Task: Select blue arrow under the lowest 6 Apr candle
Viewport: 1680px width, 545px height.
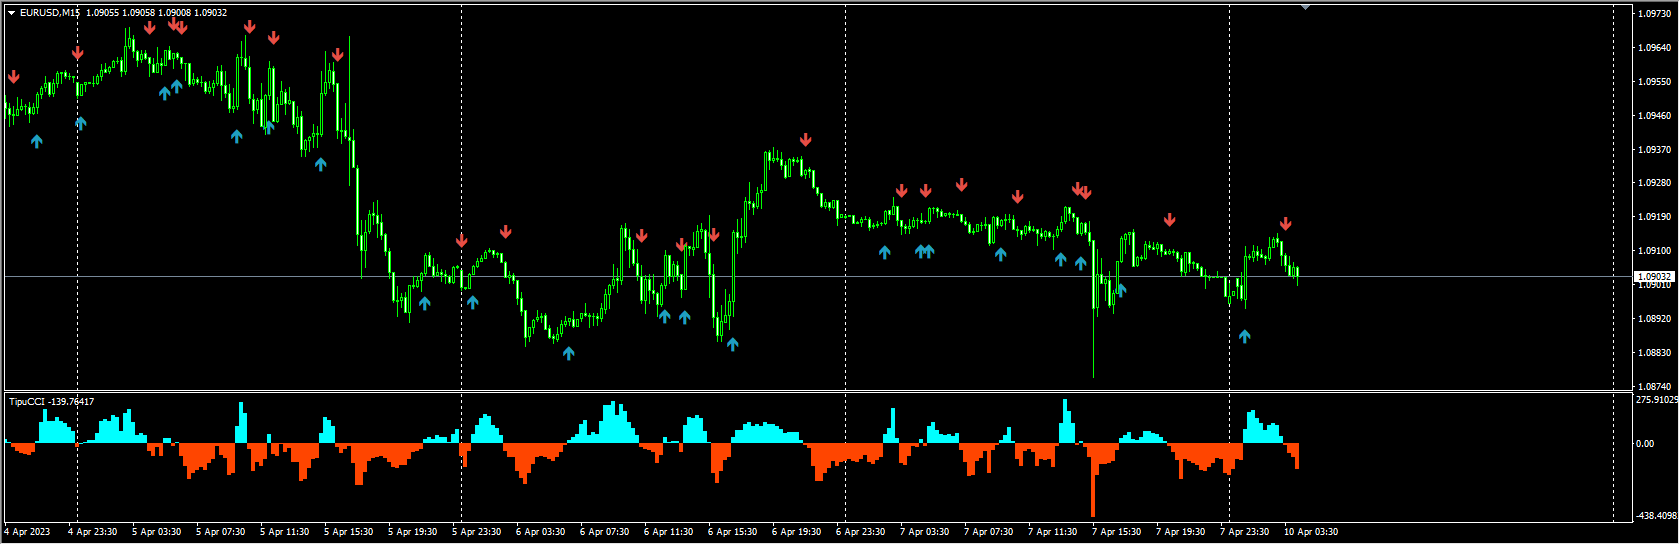Action: [568, 352]
